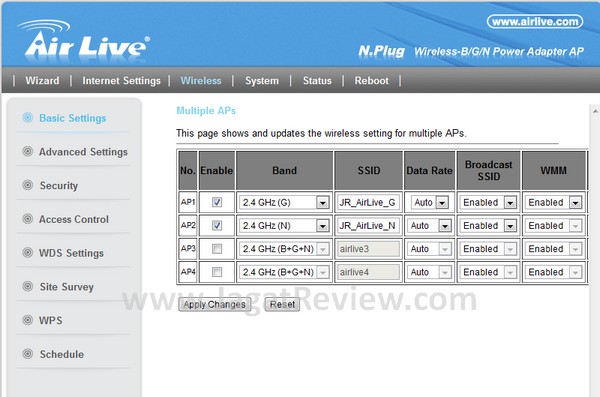
Task: Click the AP1 row number cell
Action: tap(188, 202)
